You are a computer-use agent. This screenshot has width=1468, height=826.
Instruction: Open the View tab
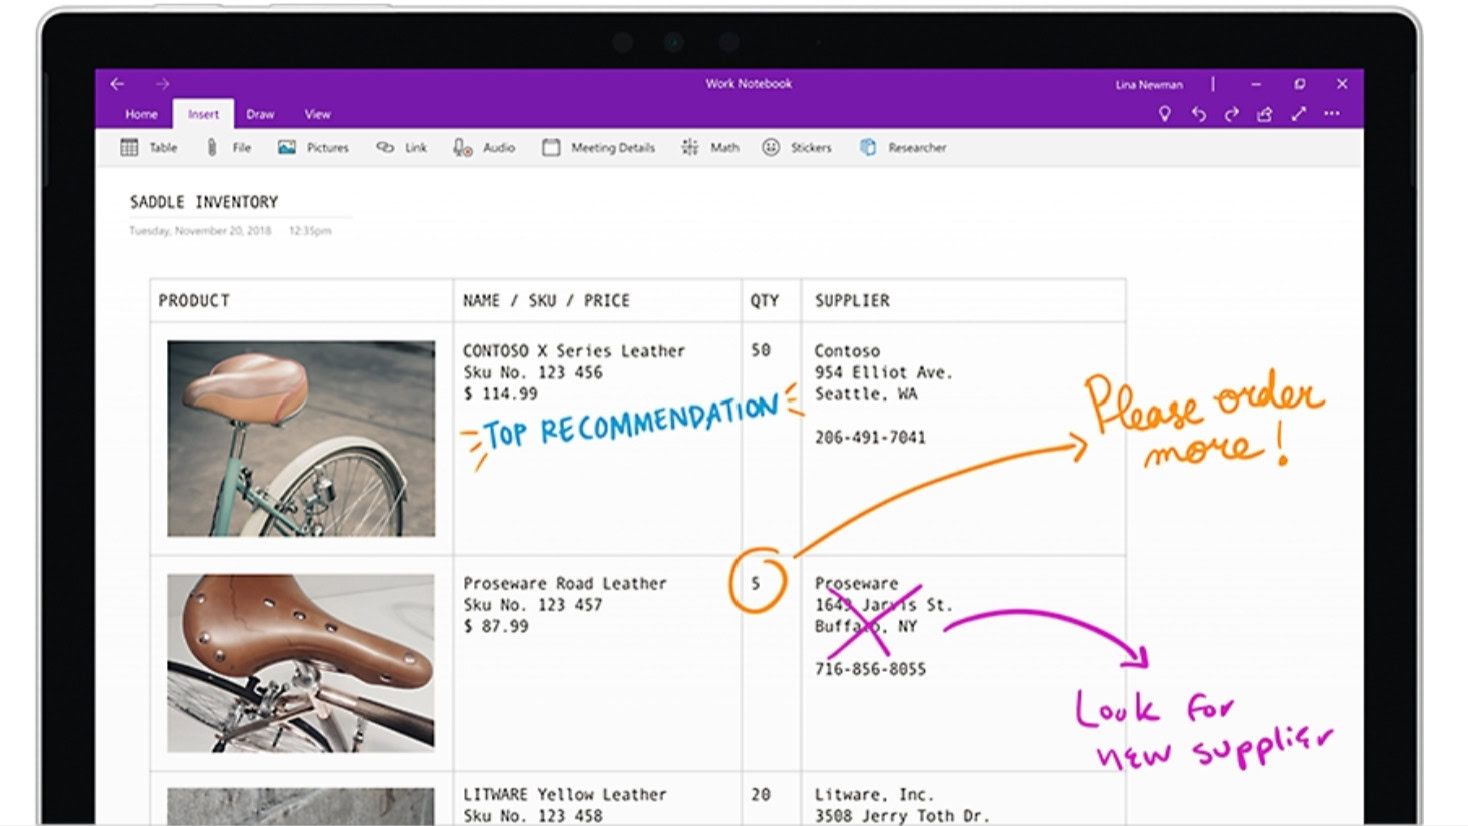[x=317, y=114]
